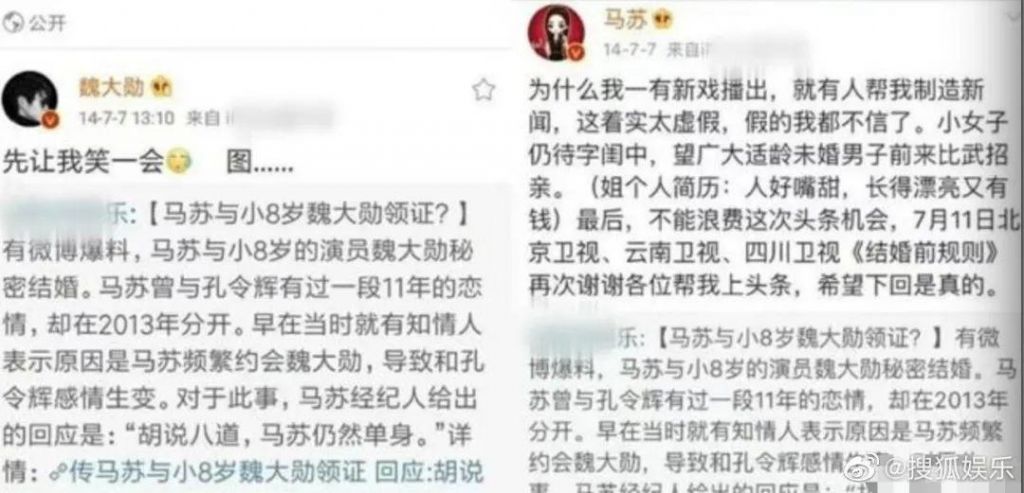
Task: Click the 图...... image link text
Action: (x=259, y=163)
